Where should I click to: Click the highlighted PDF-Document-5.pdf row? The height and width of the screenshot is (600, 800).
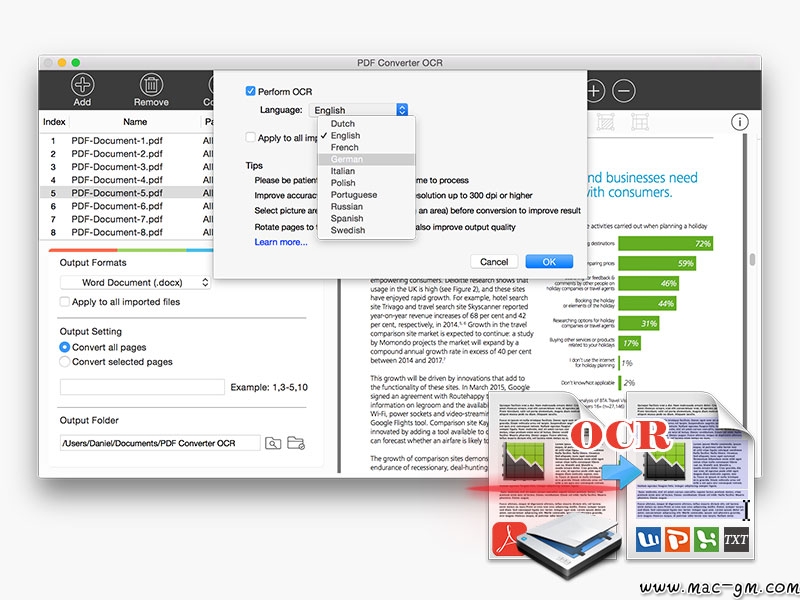[x=127, y=193]
